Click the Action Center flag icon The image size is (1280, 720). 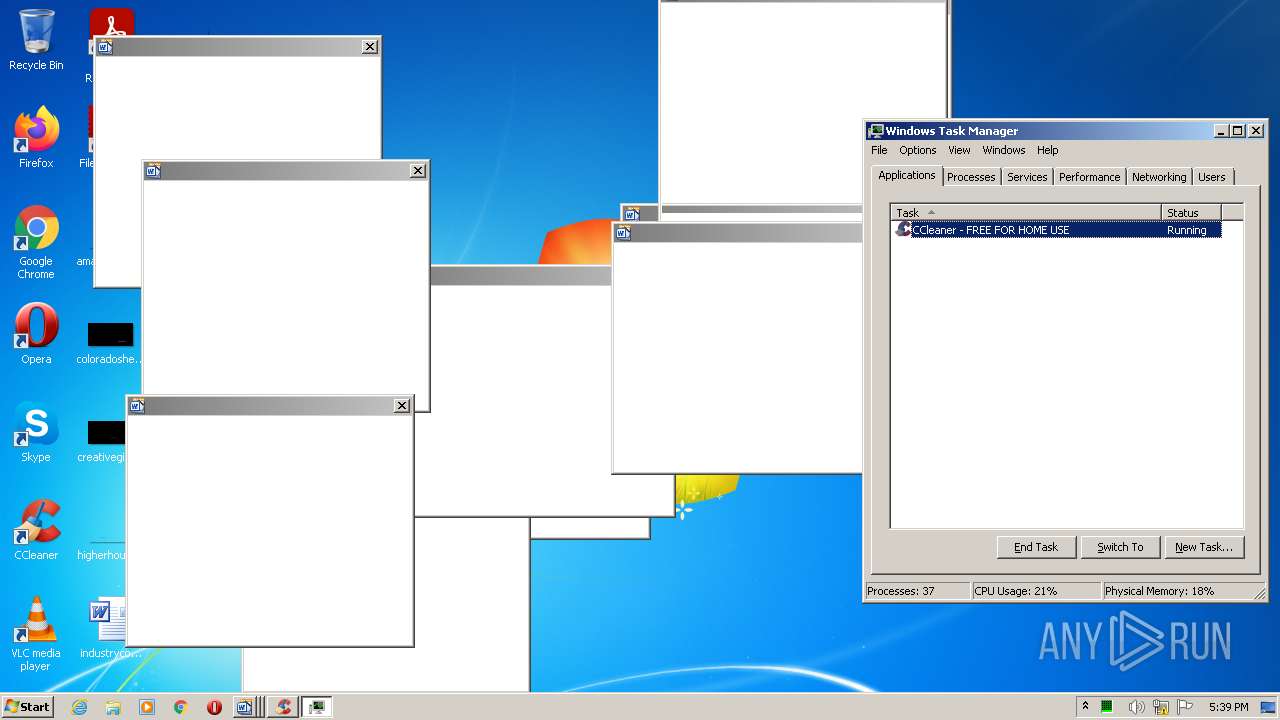click(x=1185, y=707)
